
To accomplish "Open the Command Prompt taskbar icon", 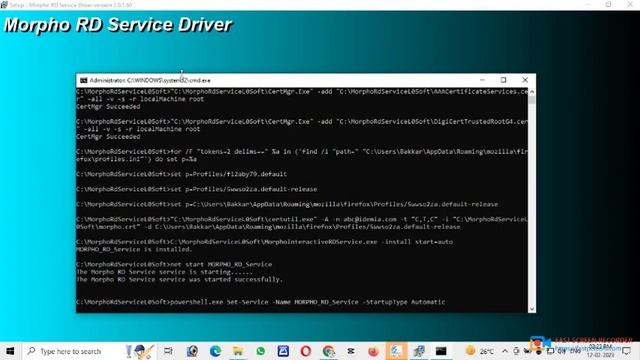I will click(441, 351).
